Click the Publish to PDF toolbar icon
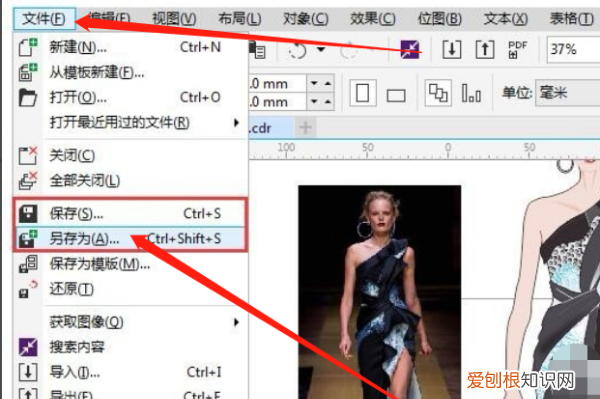 [517, 49]
